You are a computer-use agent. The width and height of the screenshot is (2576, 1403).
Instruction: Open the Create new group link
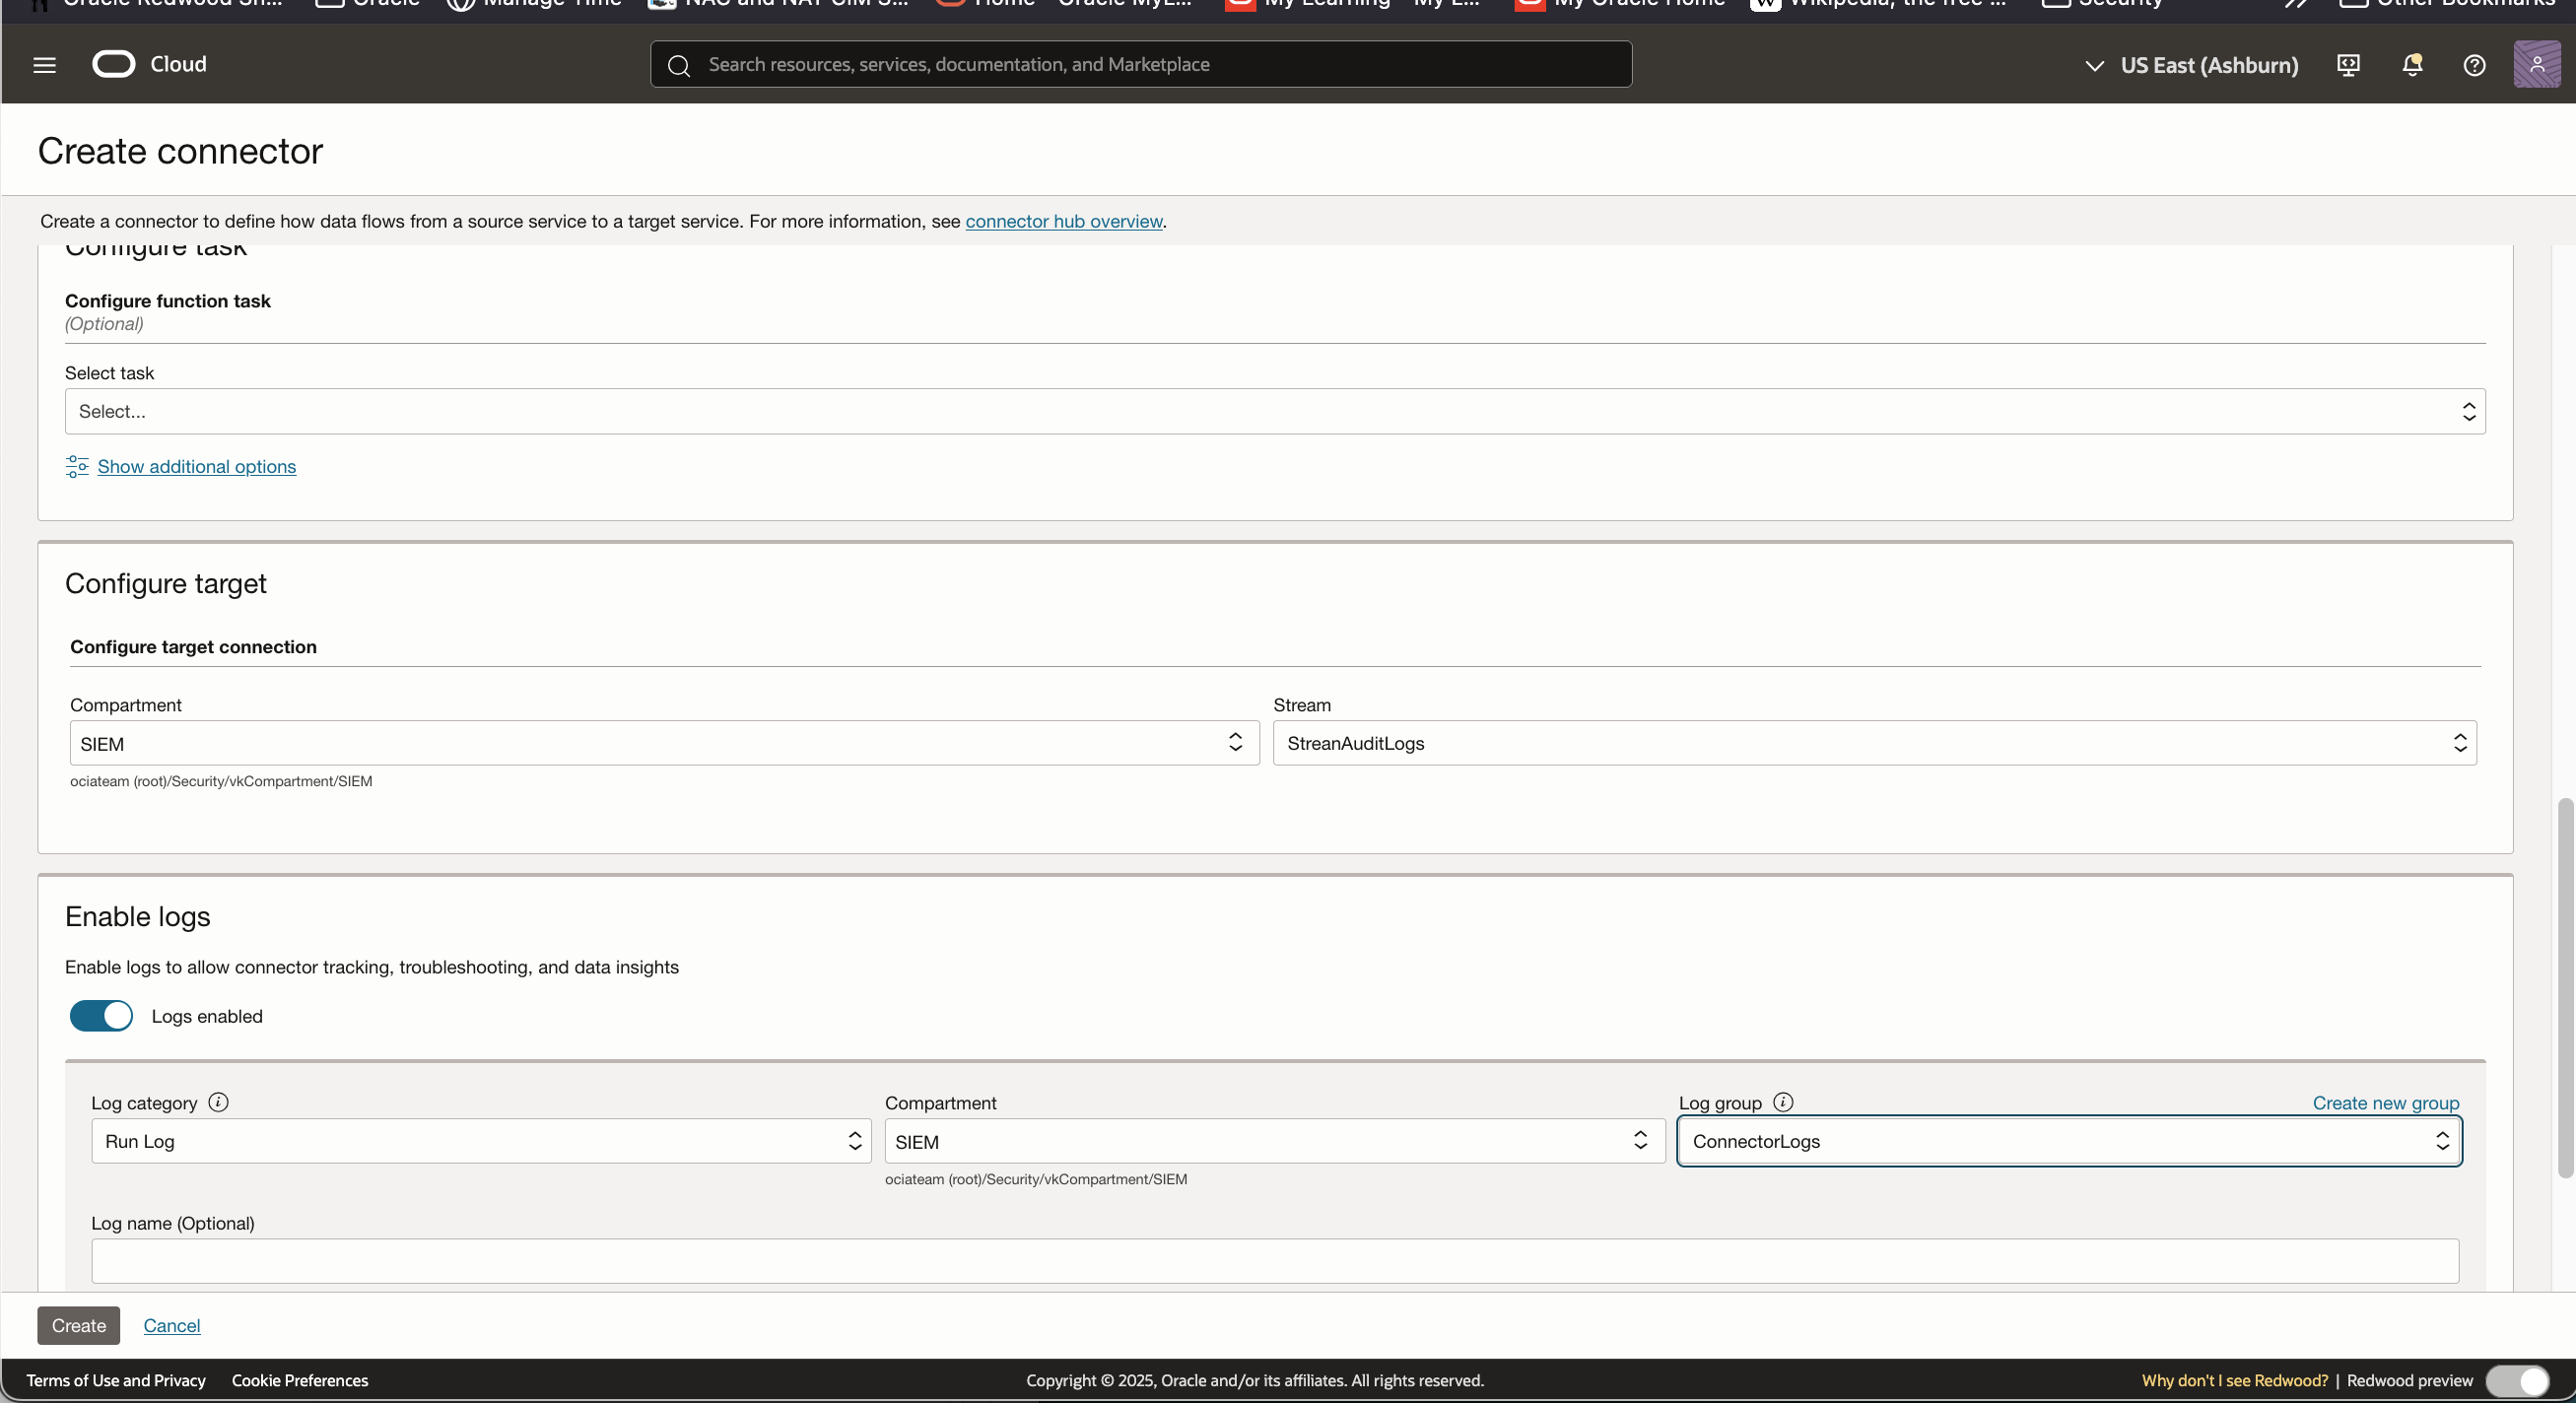(2385, 1103)
